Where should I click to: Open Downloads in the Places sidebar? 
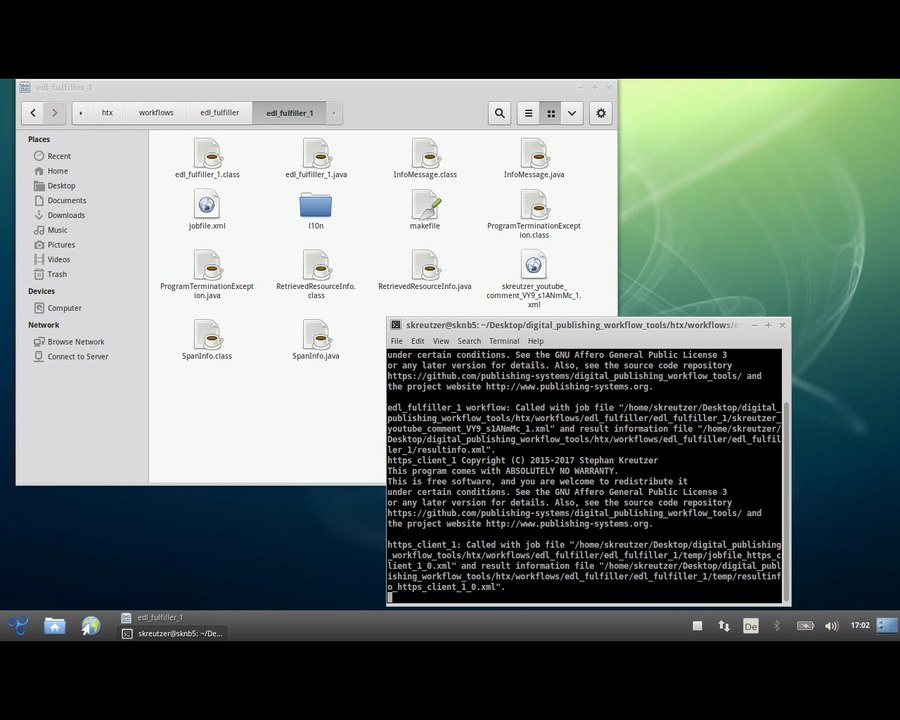[x=66, y=215]
